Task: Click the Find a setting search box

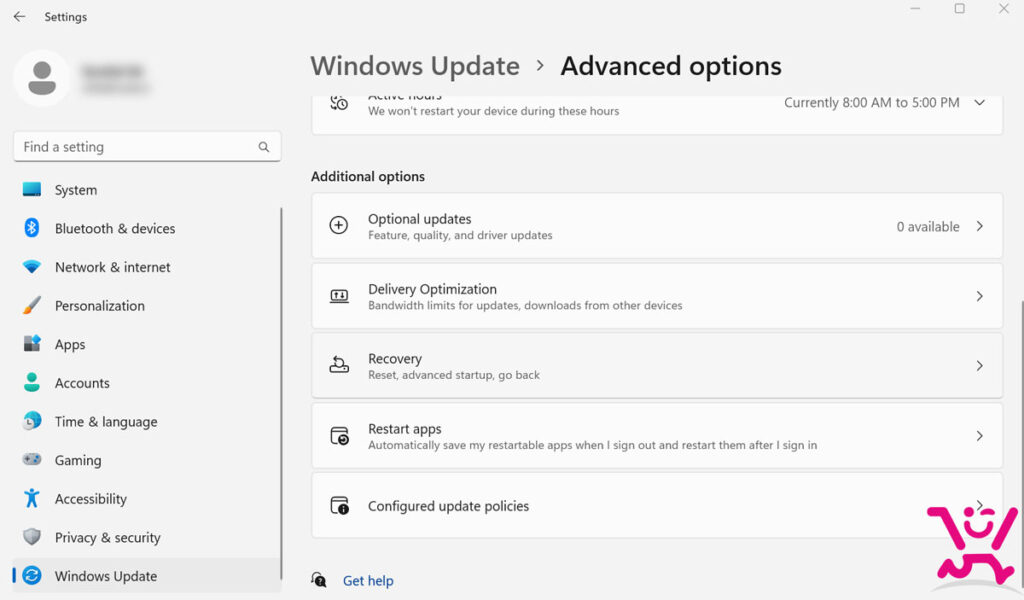Action: tap(147, 147)
